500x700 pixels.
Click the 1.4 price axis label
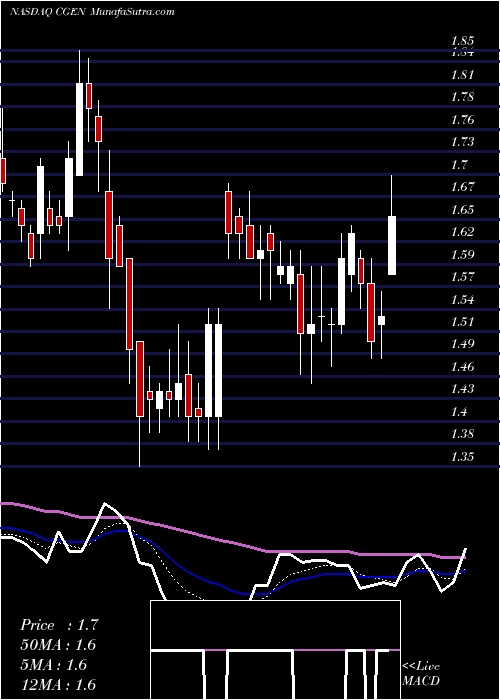pyautogui.click(x=459, y=412)
